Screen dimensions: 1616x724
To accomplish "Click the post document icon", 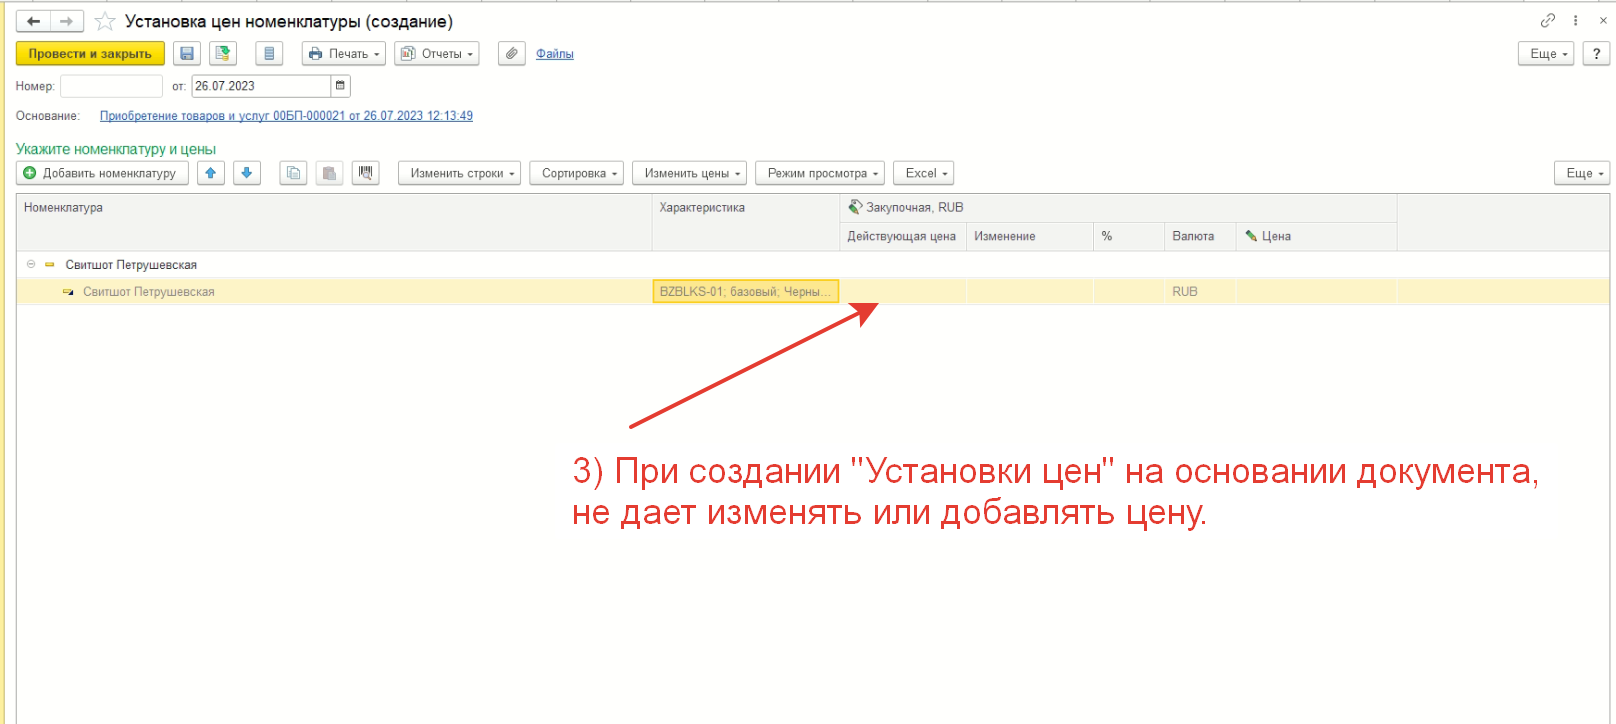I will (223, 54).
